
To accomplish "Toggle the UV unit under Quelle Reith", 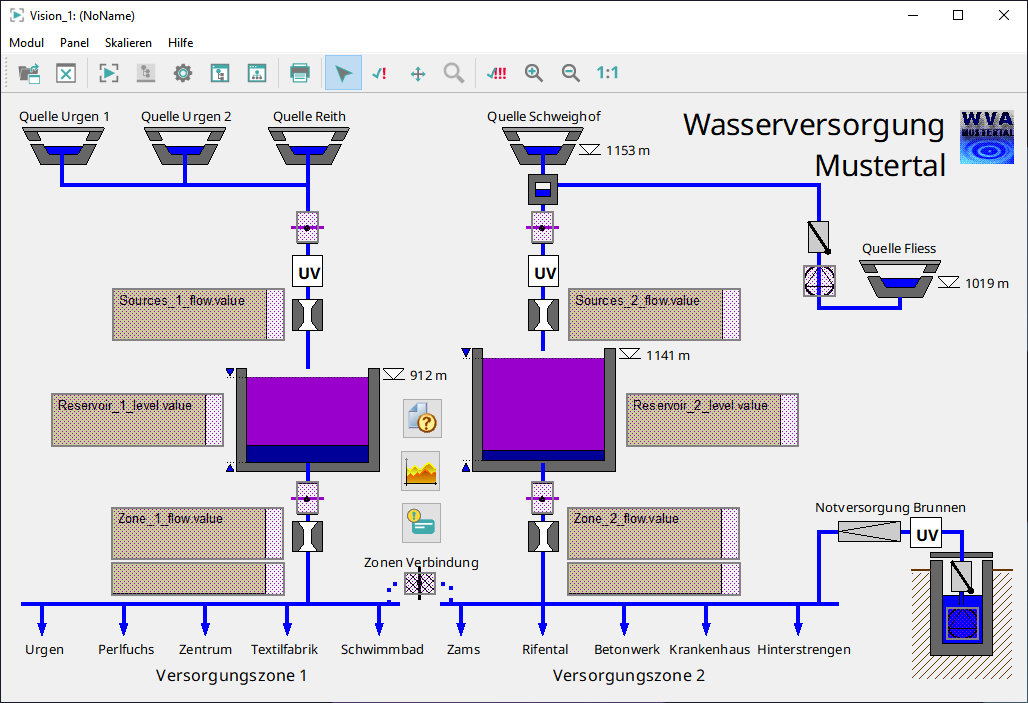I will click(x=308, y=271).
